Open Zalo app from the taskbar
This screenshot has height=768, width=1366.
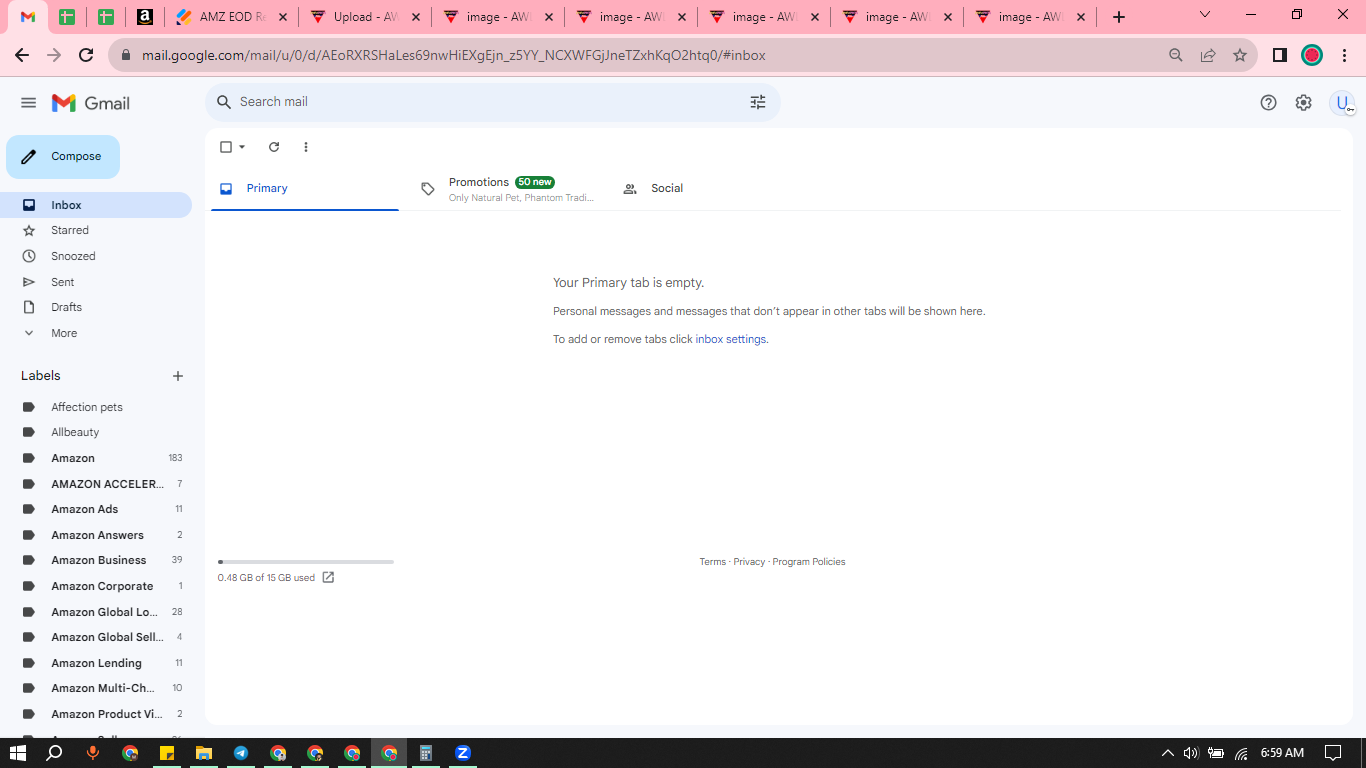[463, 753]
